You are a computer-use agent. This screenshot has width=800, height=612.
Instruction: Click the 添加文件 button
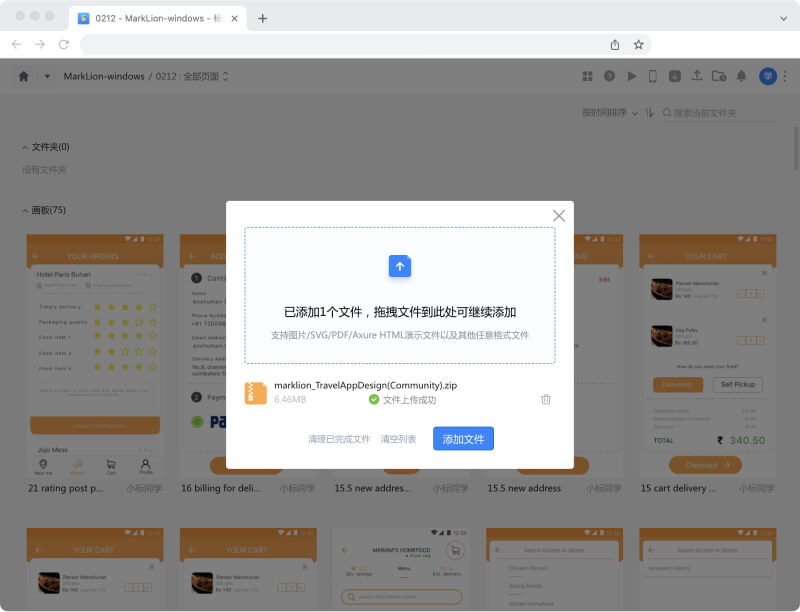pos(463,439)
